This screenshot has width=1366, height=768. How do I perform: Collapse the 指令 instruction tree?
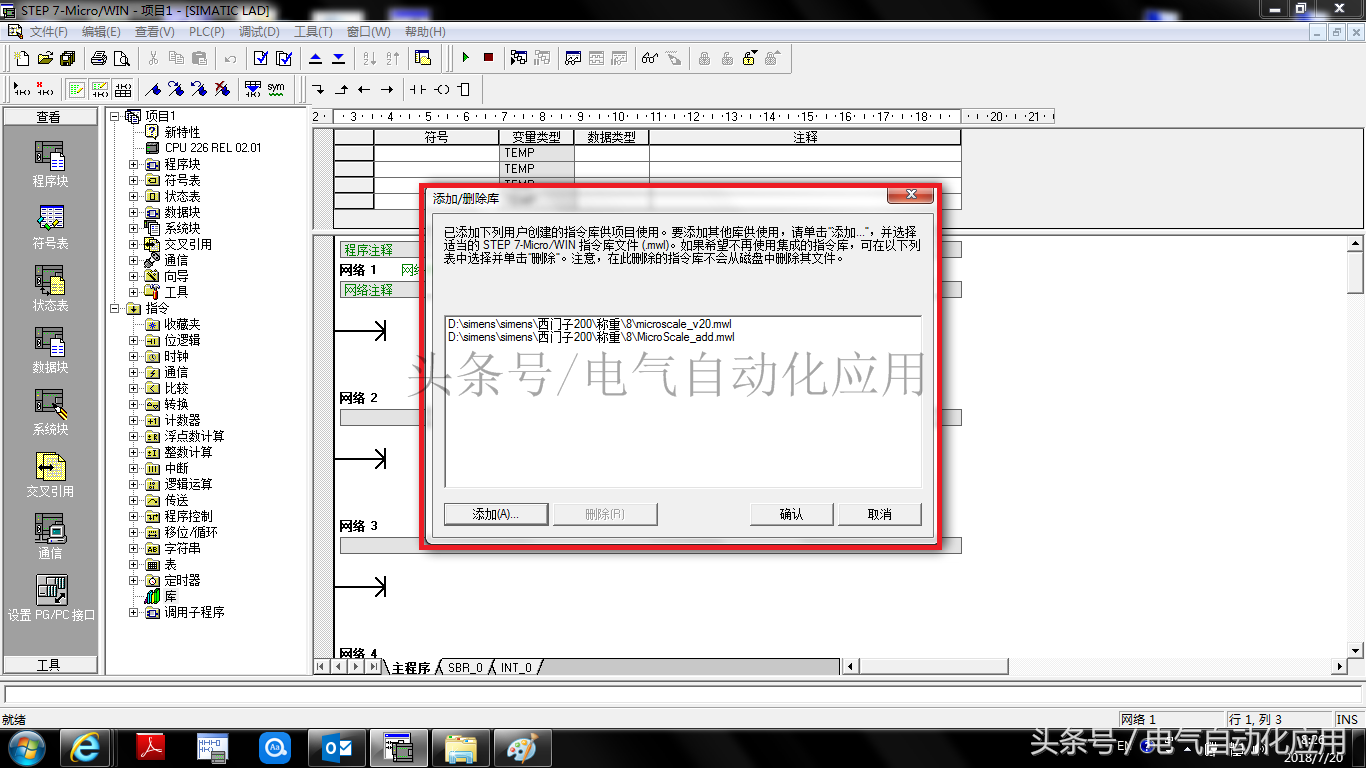[x=115, y=308]
